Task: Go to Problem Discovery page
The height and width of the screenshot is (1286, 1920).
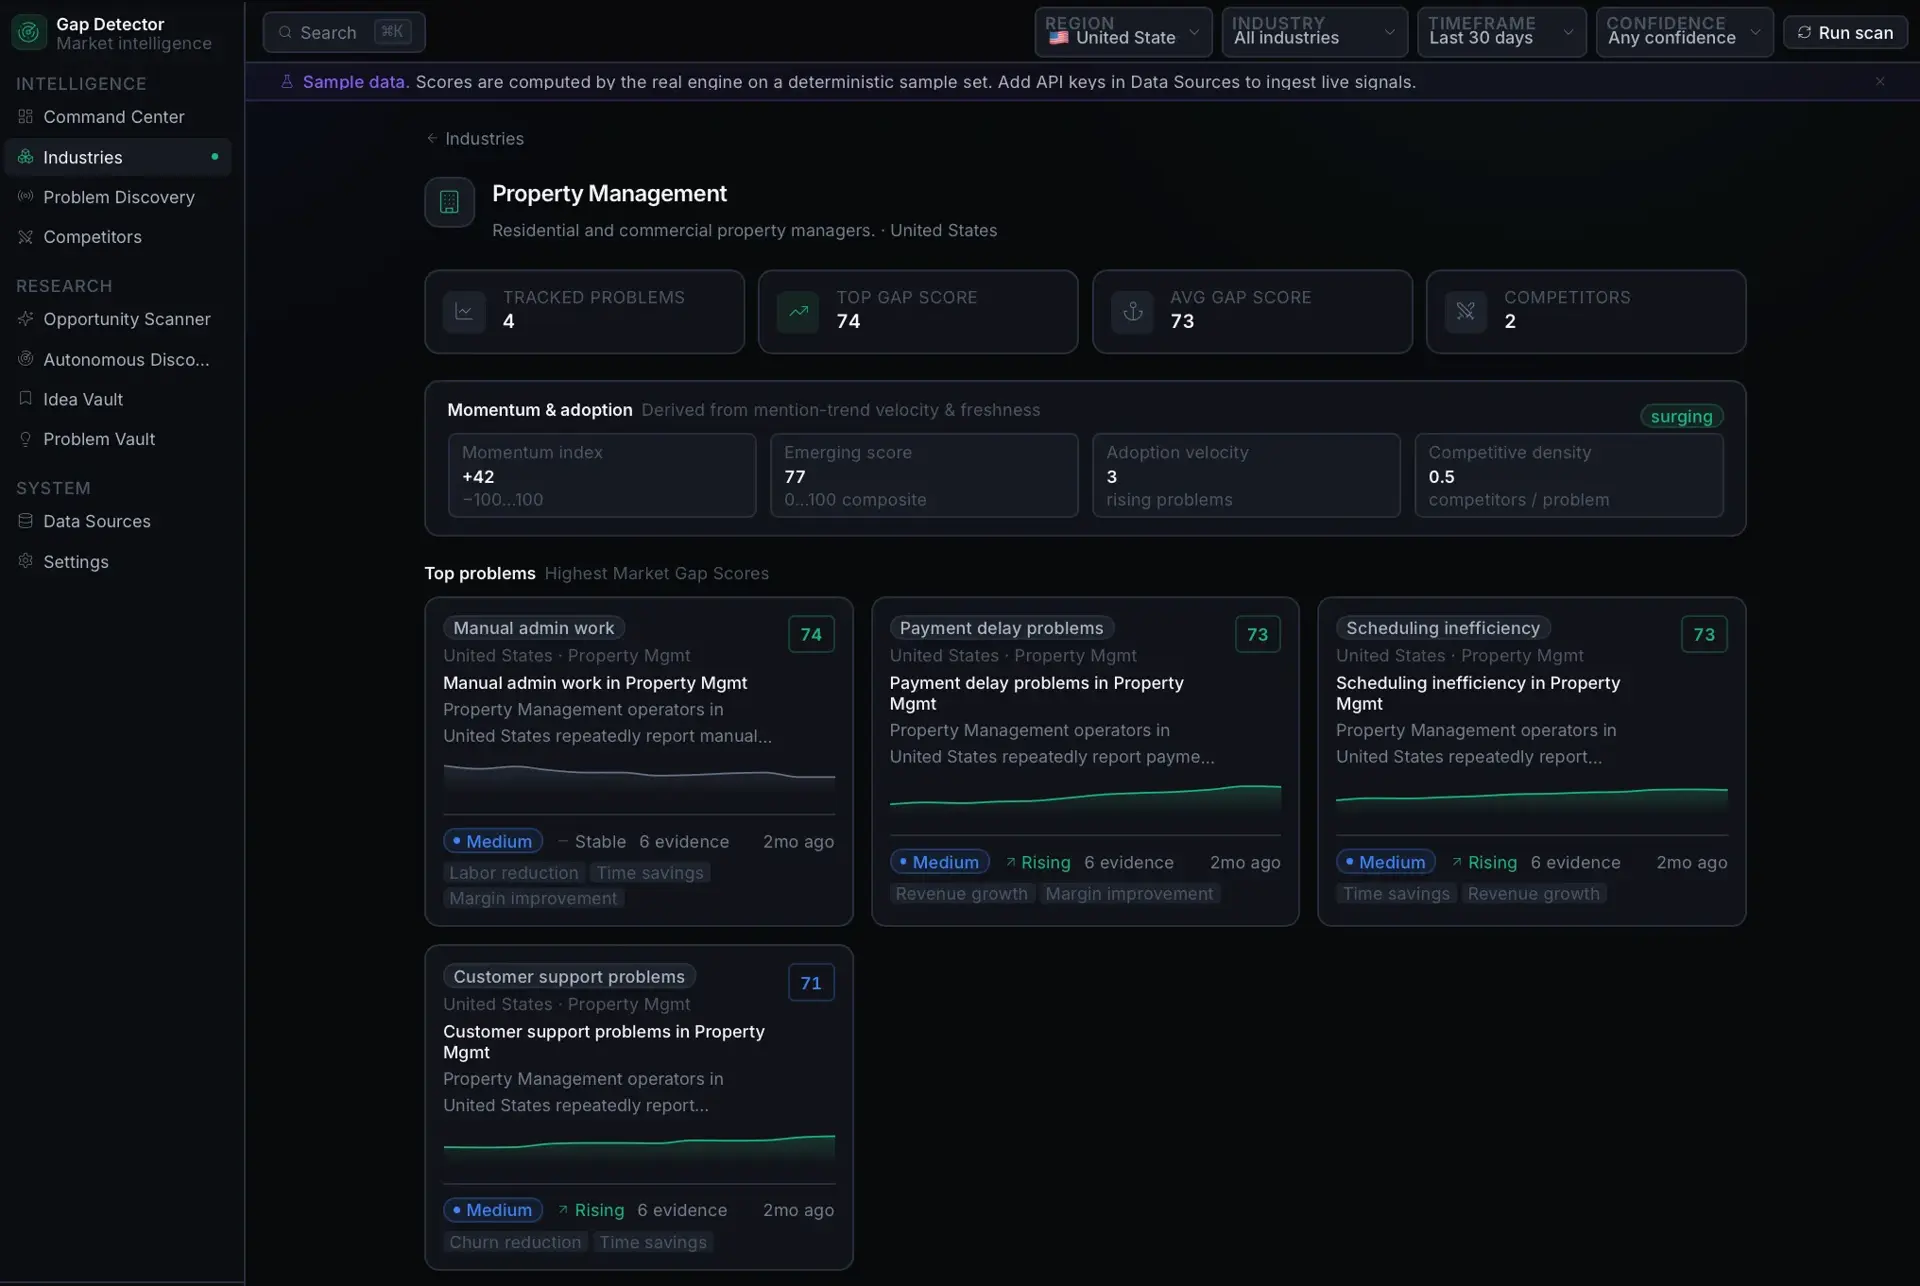Action: 118,197
